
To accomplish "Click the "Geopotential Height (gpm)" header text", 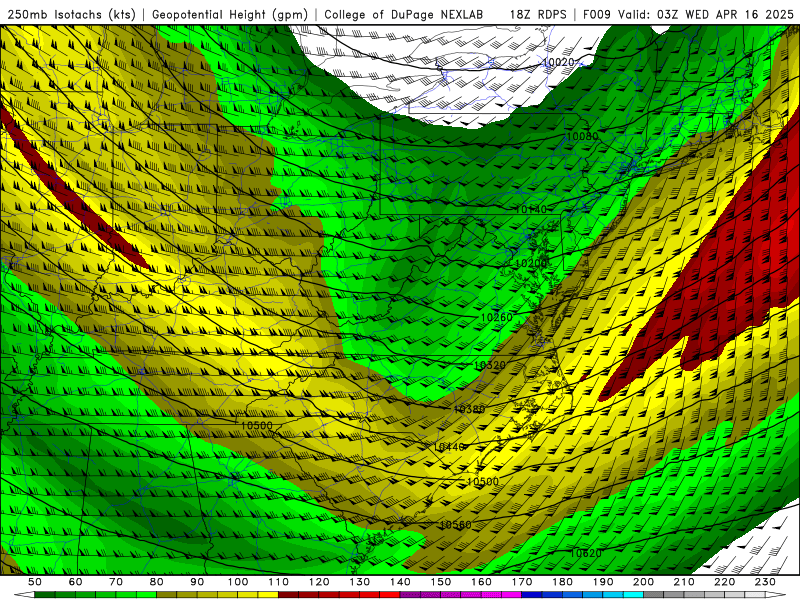I will pos(230,15).
